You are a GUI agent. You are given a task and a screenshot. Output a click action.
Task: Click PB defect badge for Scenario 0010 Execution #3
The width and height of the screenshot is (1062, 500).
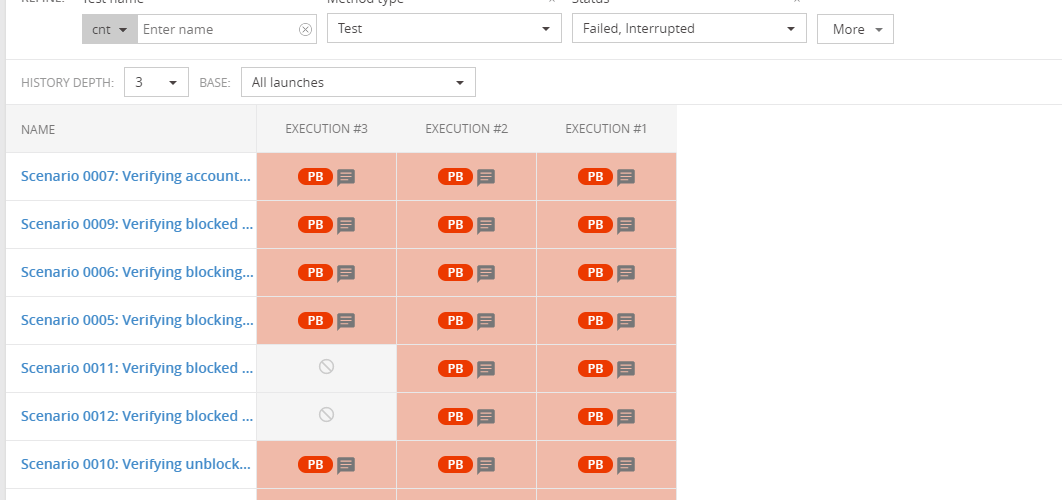tap(316, 465)
